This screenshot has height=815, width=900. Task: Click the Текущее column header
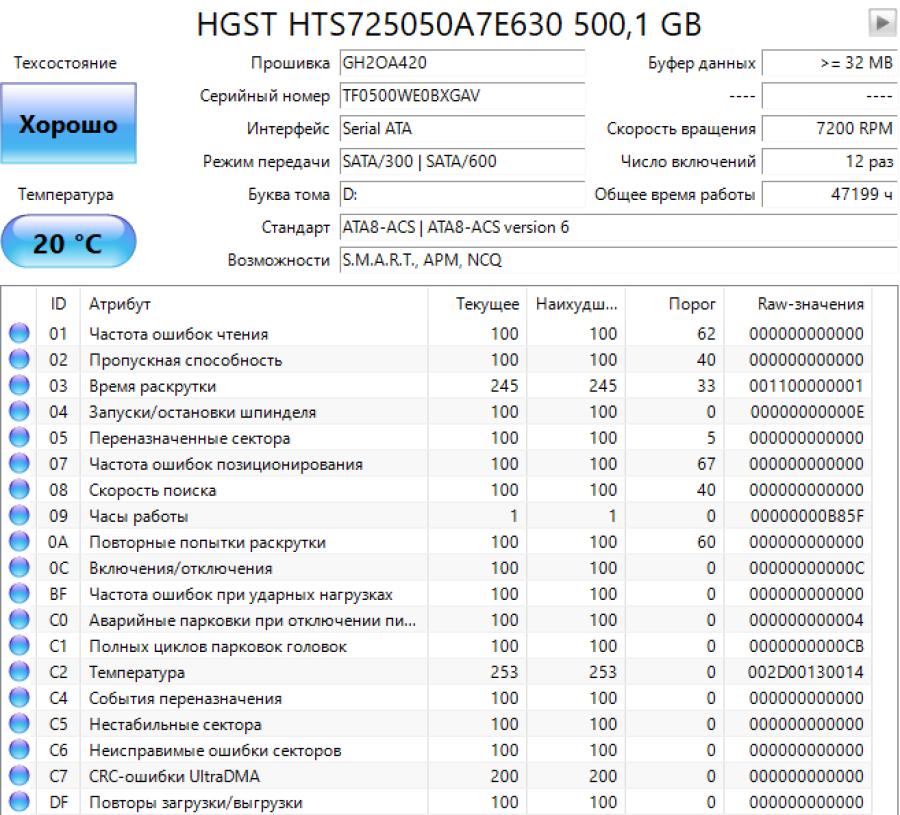click(x=487, y=304)
